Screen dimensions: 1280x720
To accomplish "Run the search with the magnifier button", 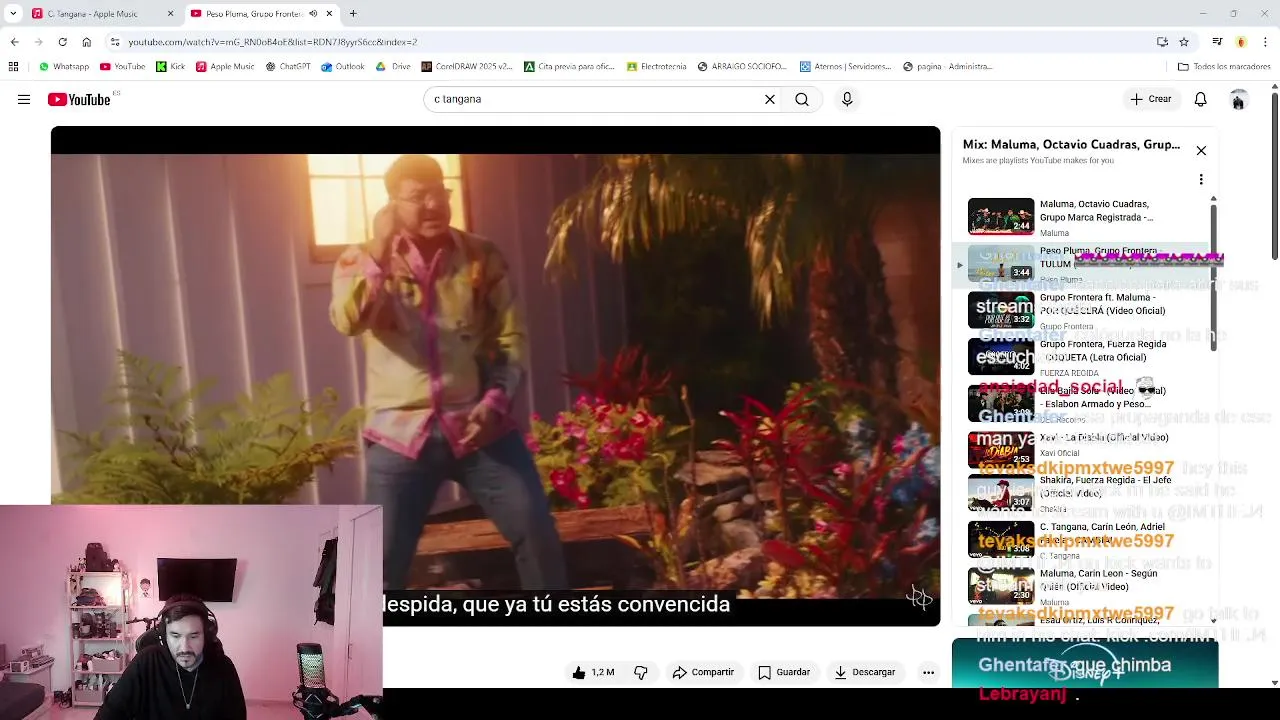I will coord(802,99).
